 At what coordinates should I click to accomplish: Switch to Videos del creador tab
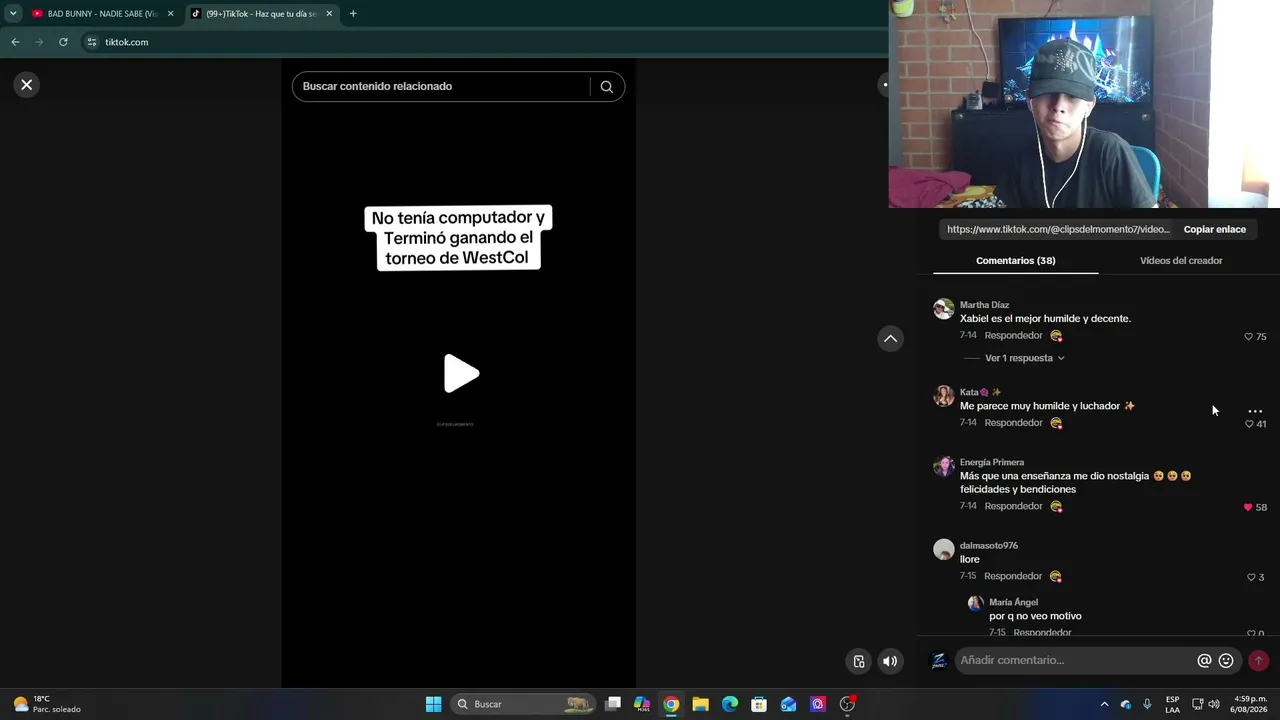pyautogui.click(x=1181, y=261)
